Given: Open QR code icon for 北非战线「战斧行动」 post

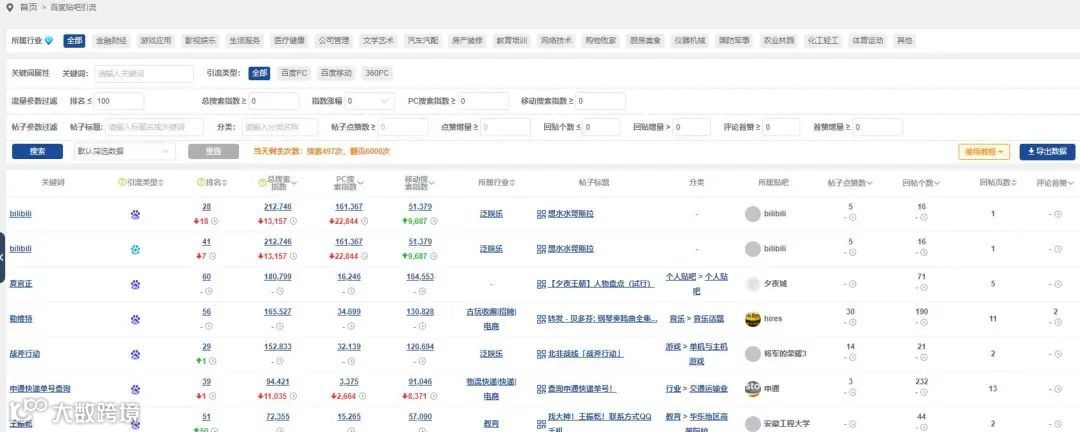Looking at the screenshot, I should tap(541, 354).
